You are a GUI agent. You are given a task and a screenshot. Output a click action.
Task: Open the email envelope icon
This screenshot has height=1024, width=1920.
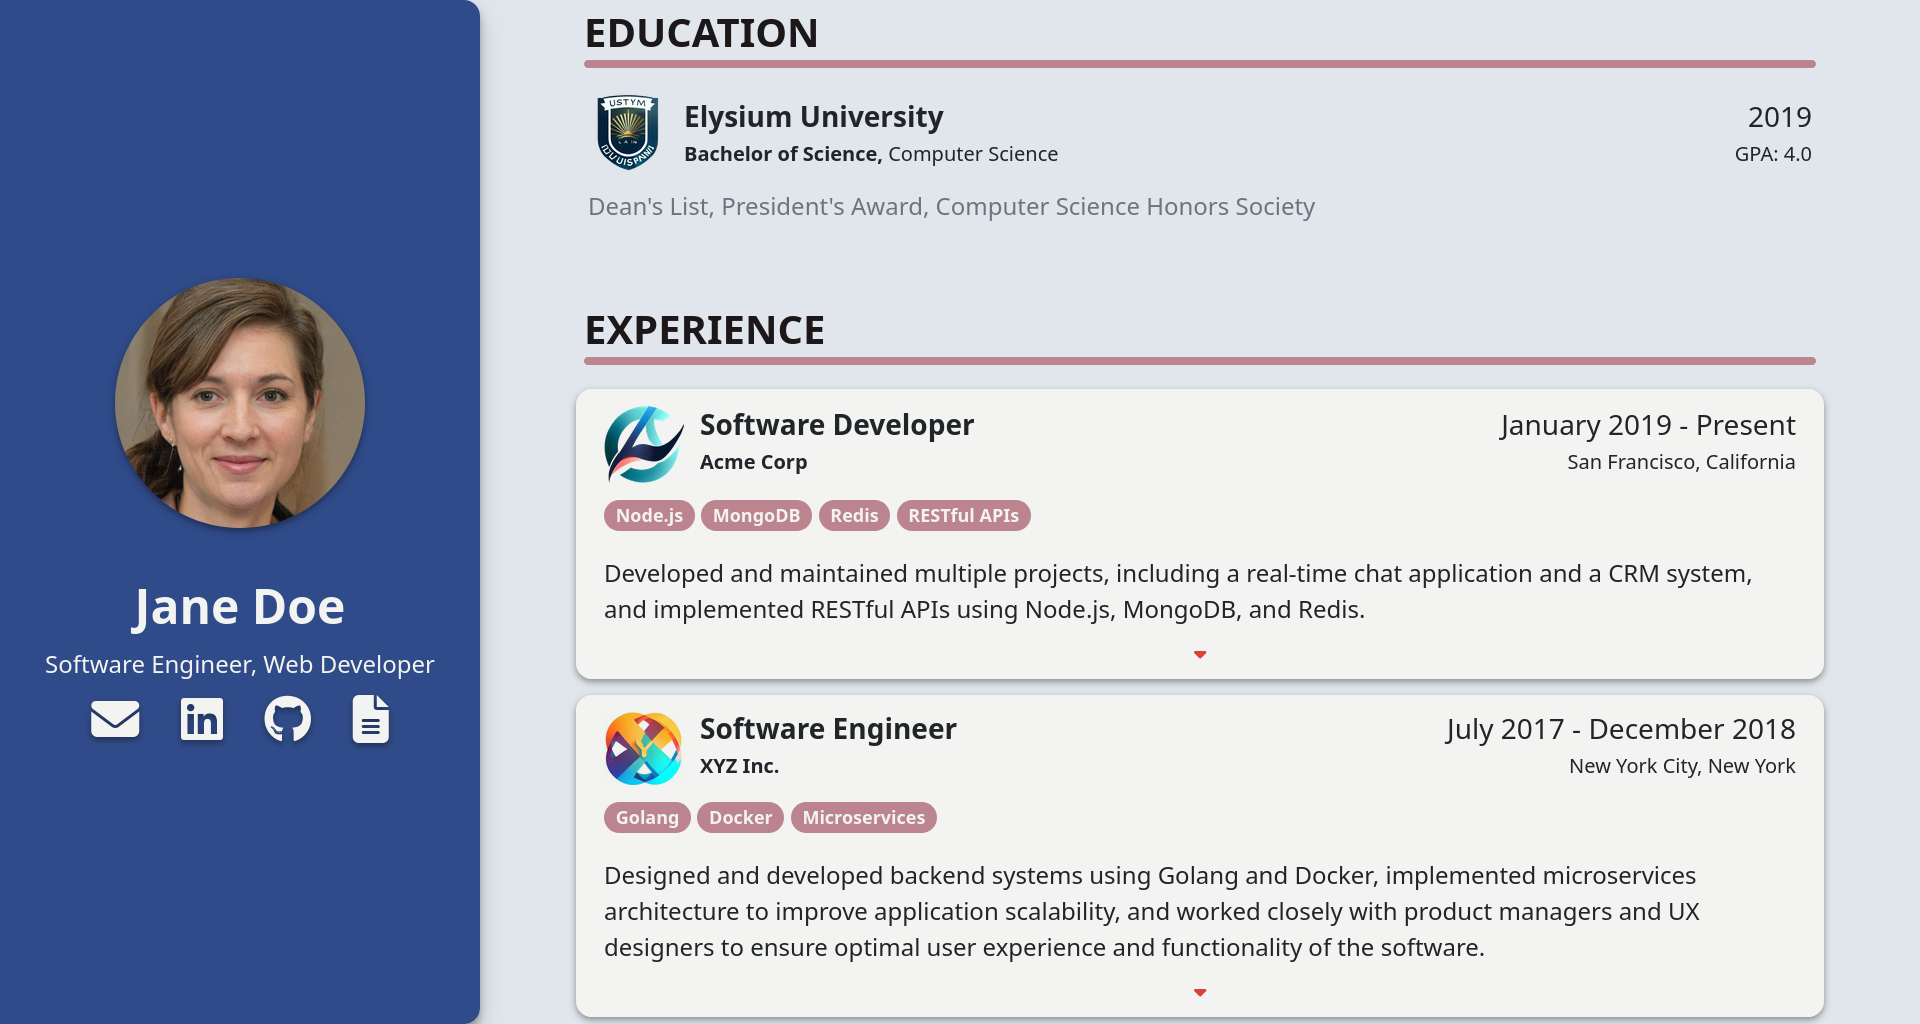point(115,719)
